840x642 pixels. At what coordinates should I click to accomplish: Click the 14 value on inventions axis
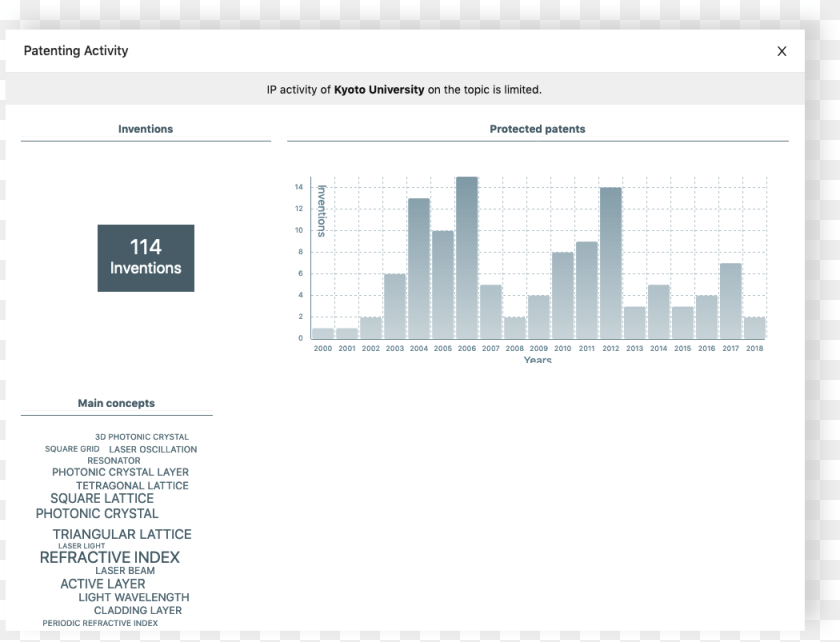coord(298,187)
